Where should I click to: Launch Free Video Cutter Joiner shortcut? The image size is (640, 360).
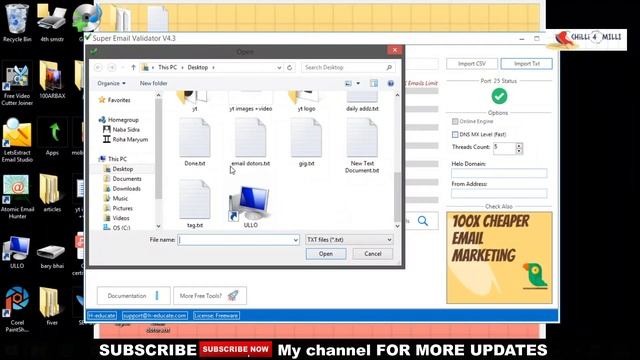(x=17, y=84)
